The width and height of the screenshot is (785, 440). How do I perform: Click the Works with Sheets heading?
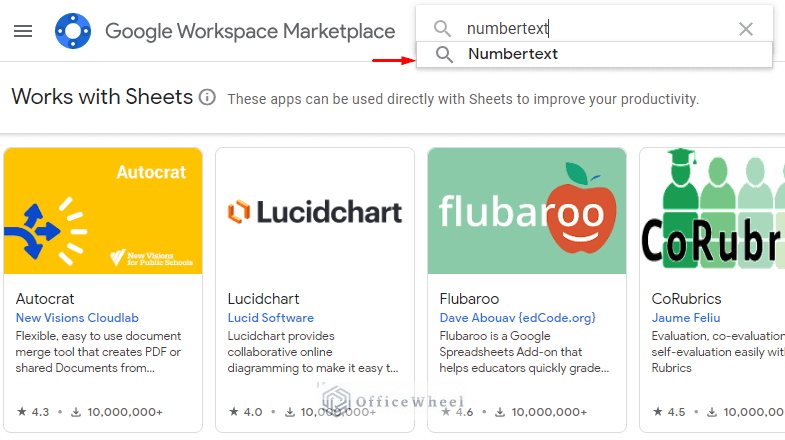[102, 97]
